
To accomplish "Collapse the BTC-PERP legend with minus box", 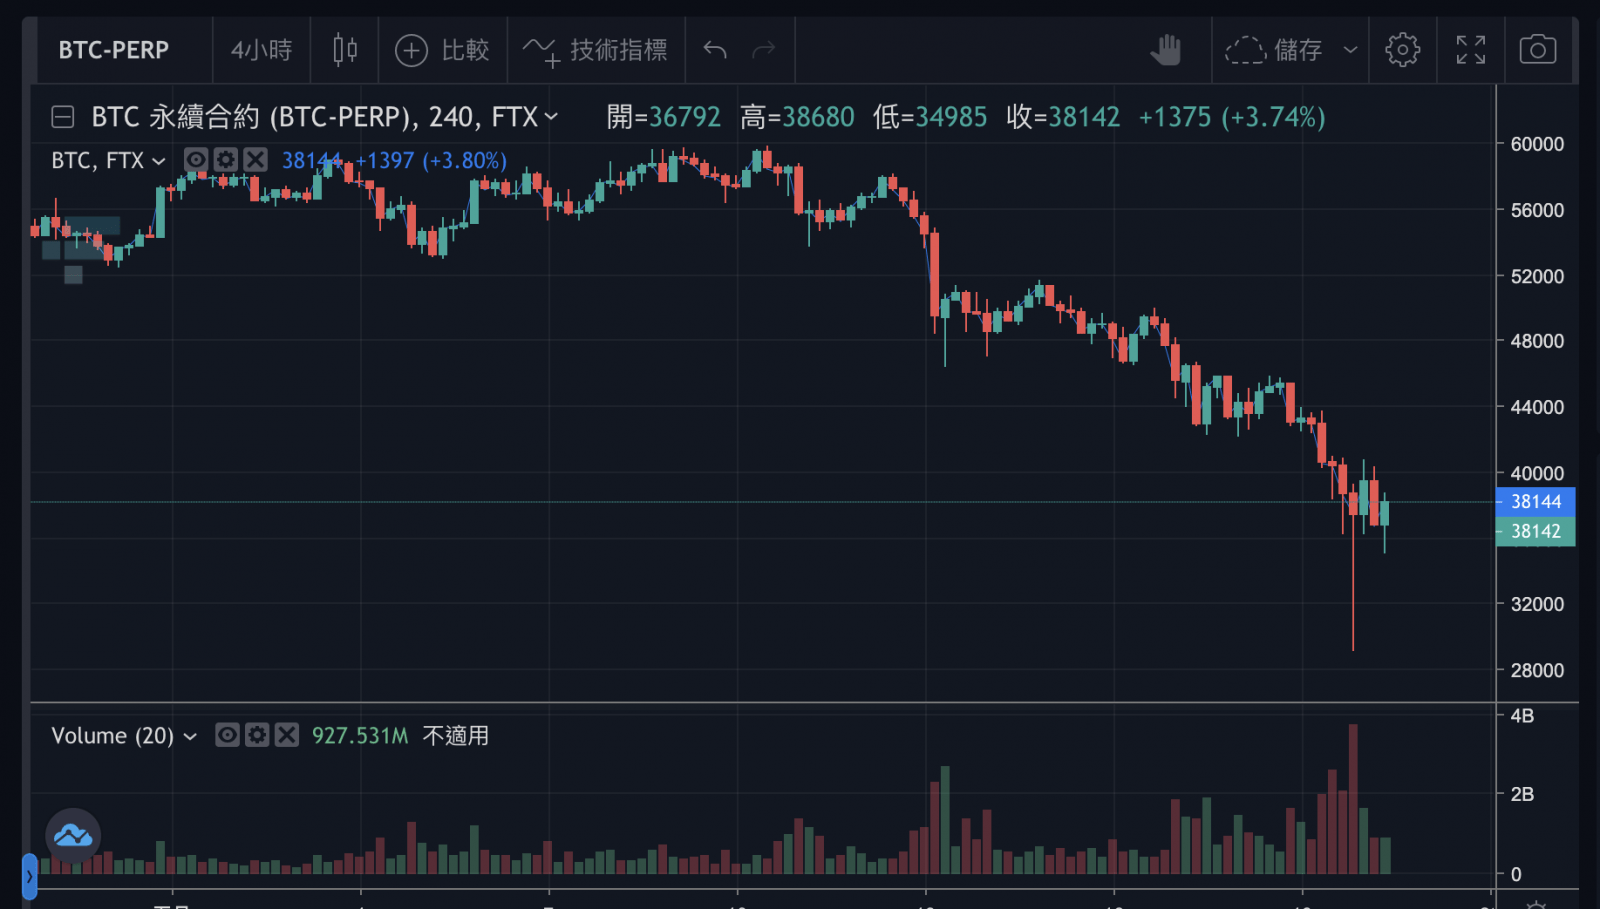I will (62, 117).
